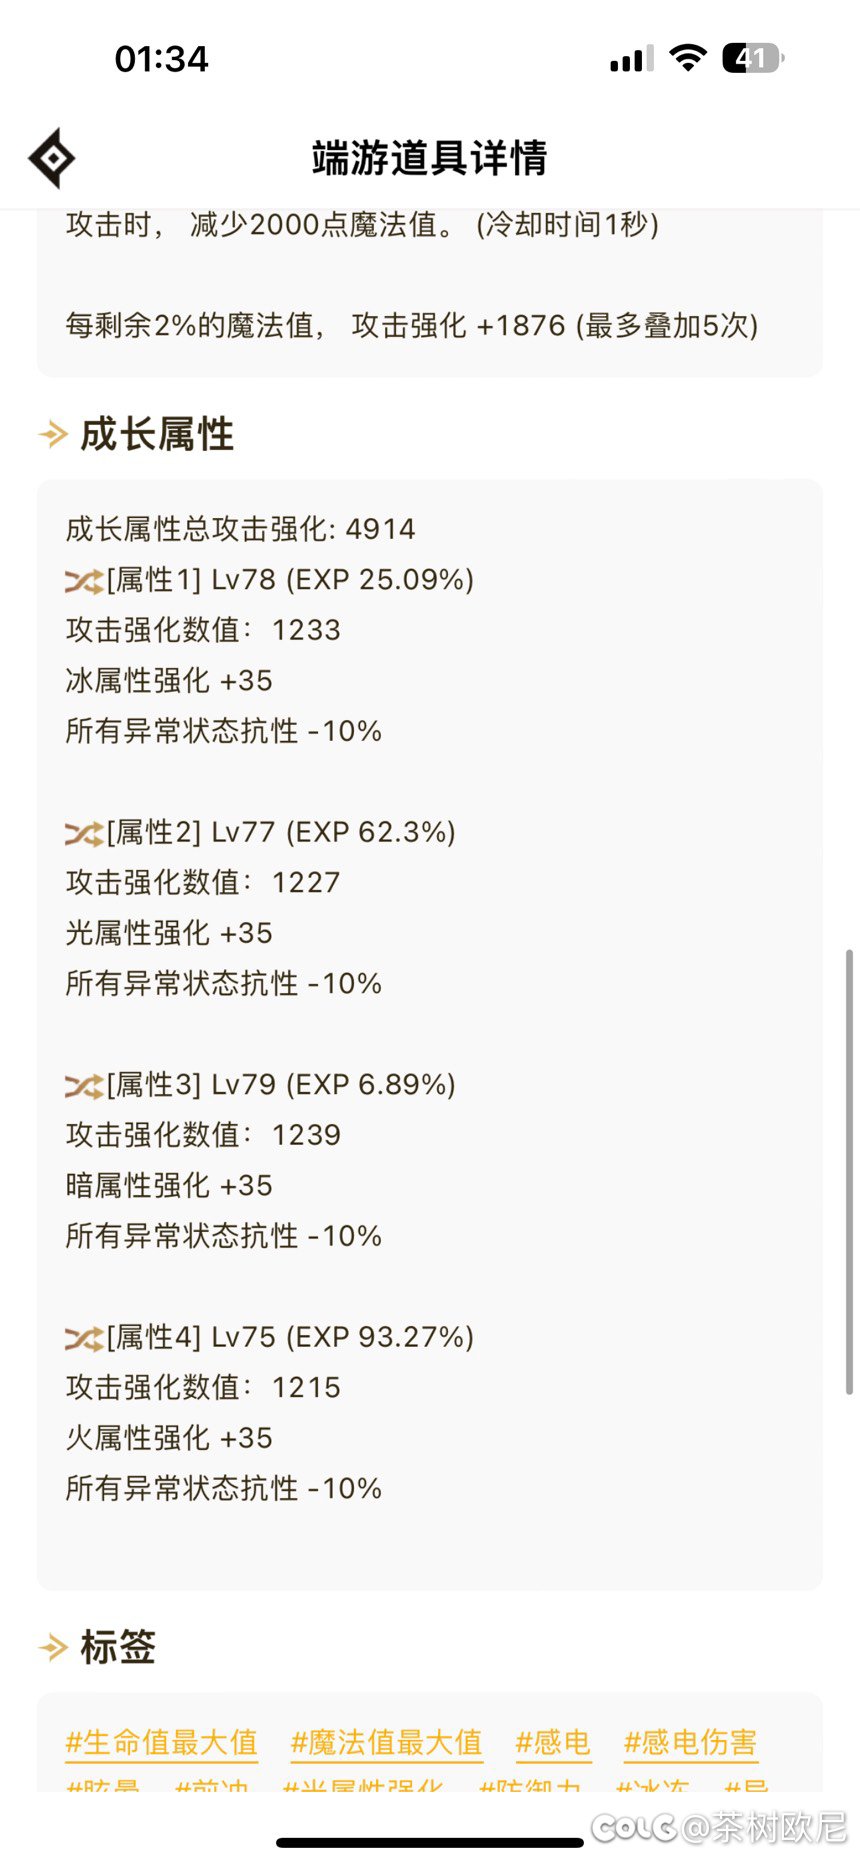Tap arrow icon next to 标签 heading

53,1647
